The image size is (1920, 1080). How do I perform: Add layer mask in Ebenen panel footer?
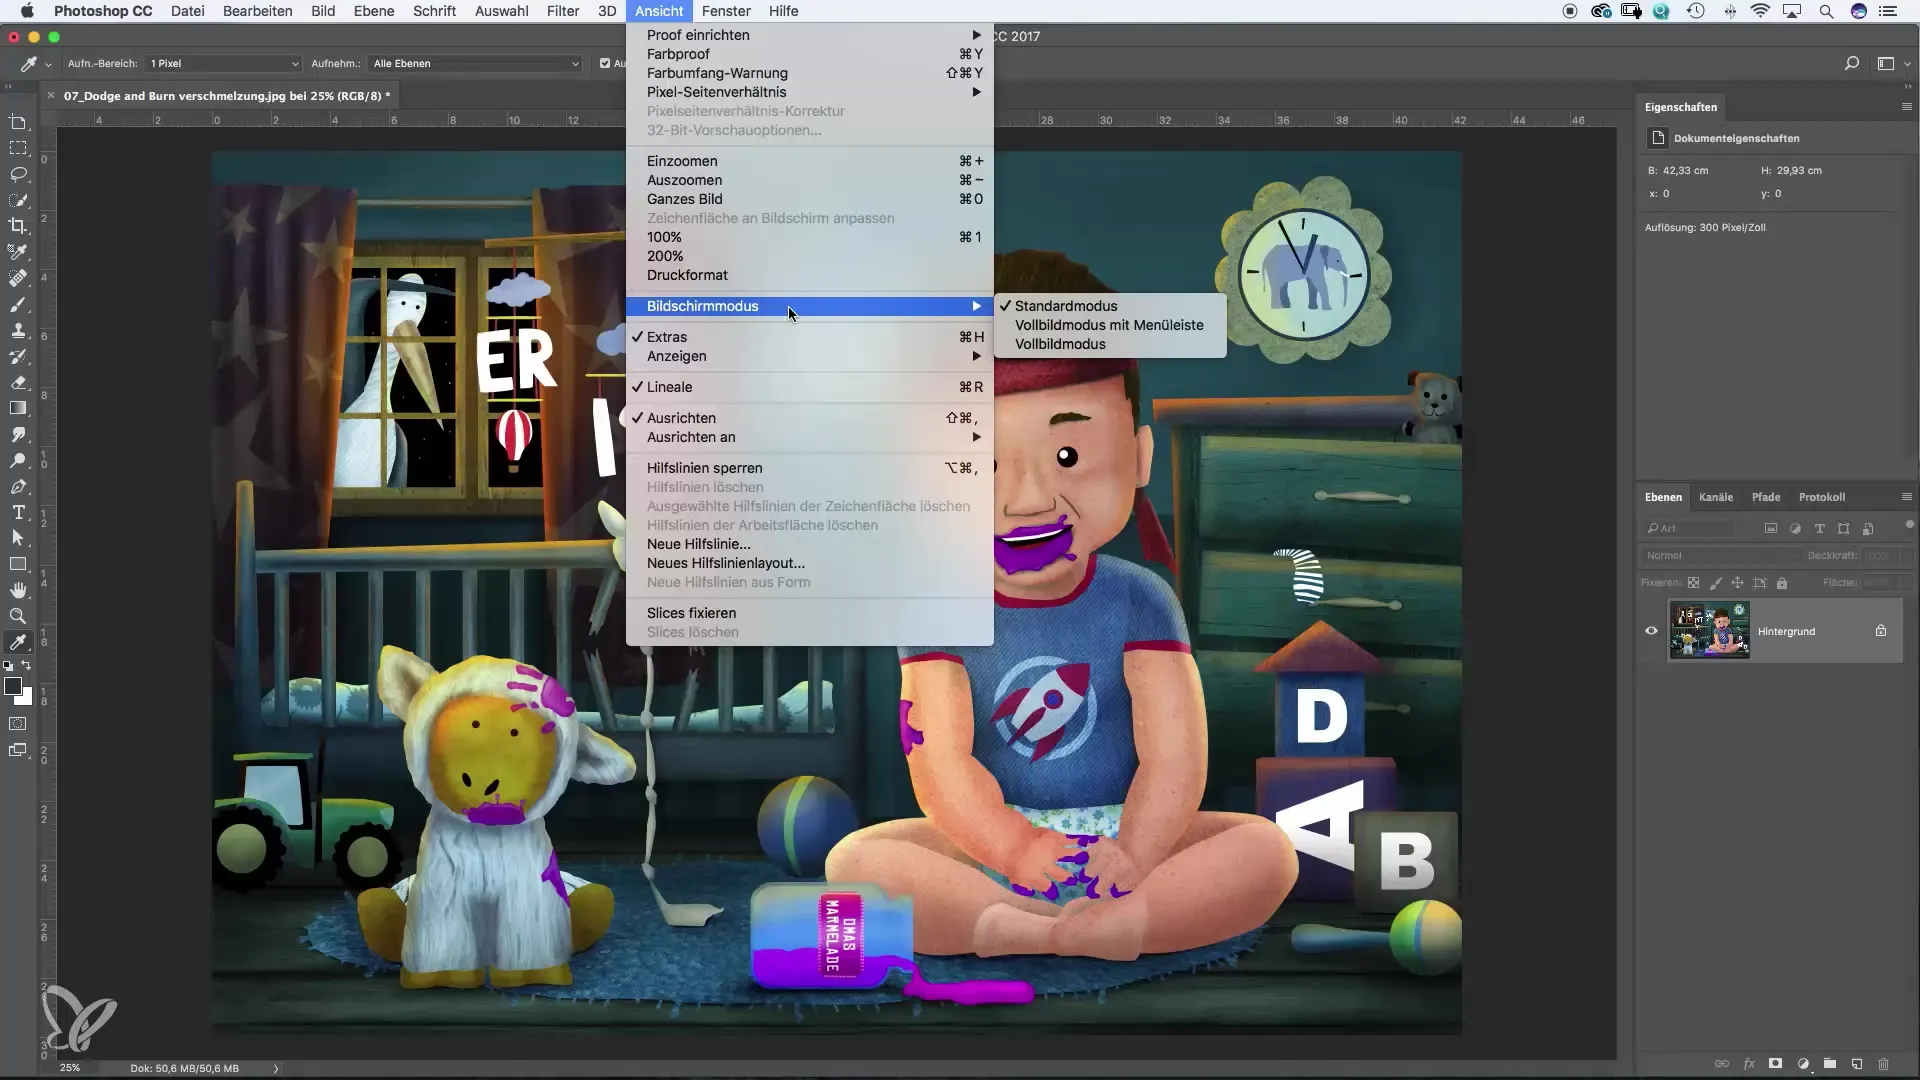point(1775,1064)
